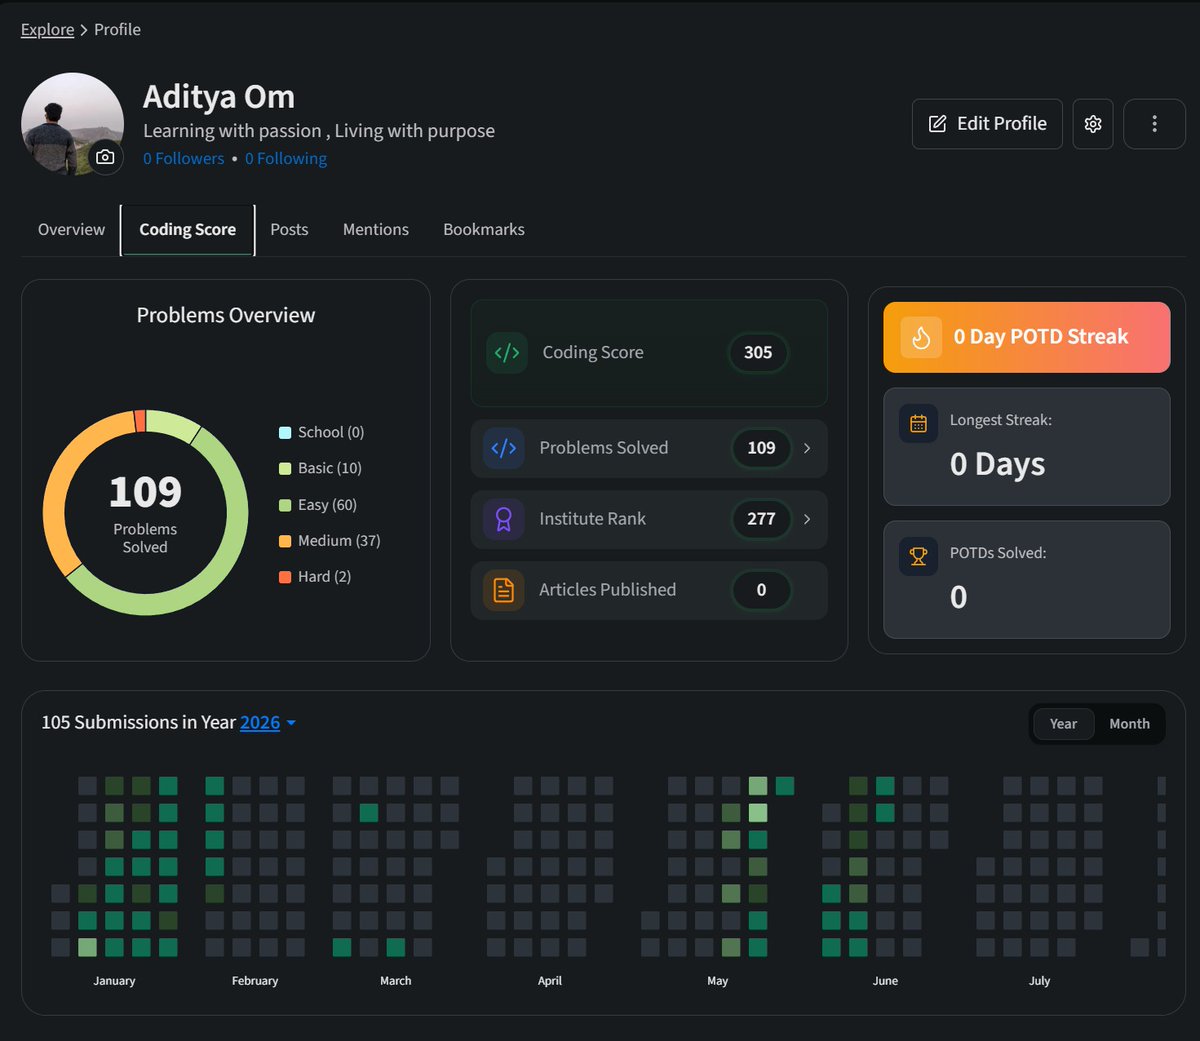Open the Bookmarks tab
Viewport: 1200px width, 1041px height.
coord(484,230)
